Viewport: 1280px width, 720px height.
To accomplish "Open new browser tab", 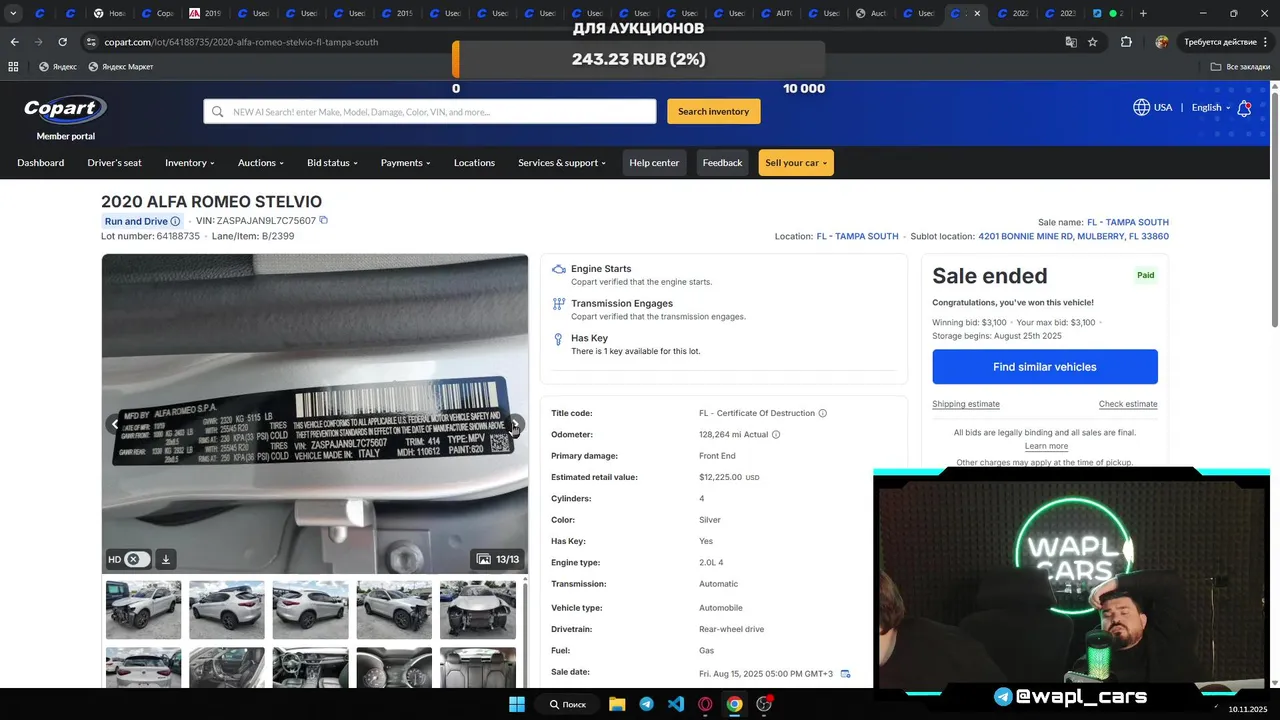I will [1143, 13].
